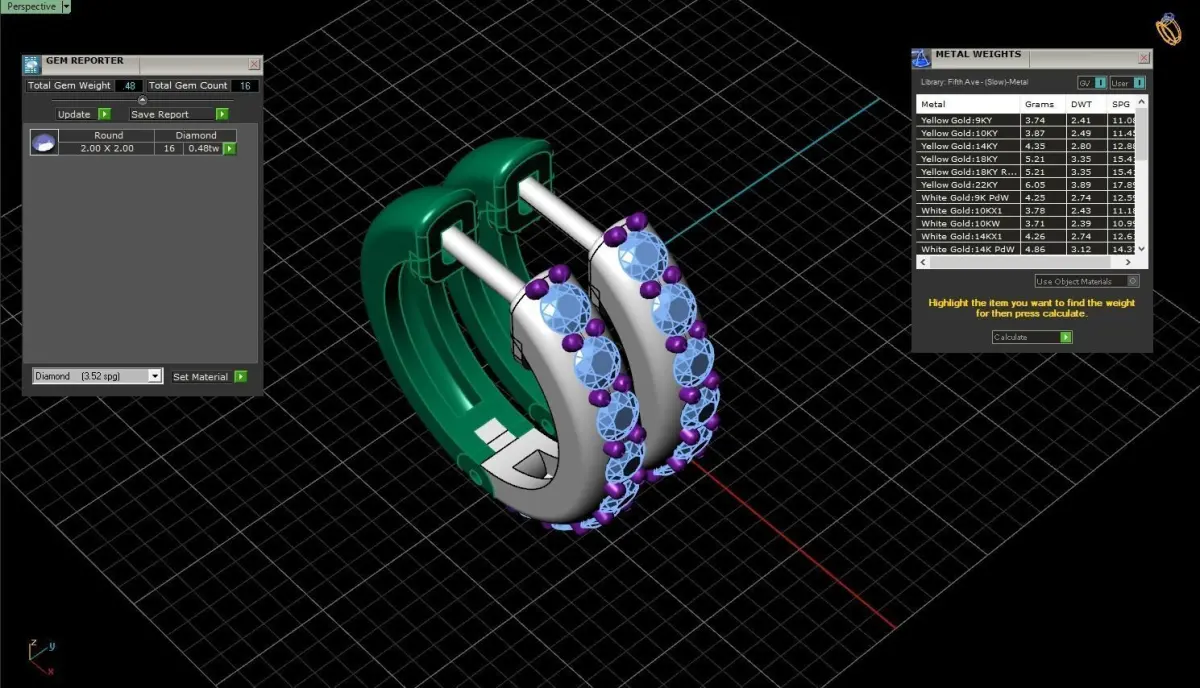Viewport: 1200px width, 688px height.
Task: Click down arrow of metal table vertical scrollbar
Action: (1142, 248)
